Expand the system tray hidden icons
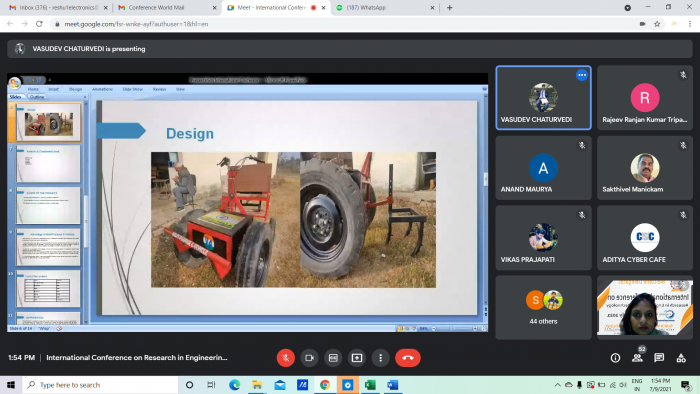The height and width of the screenshot is (394, 700). [558, 385]
